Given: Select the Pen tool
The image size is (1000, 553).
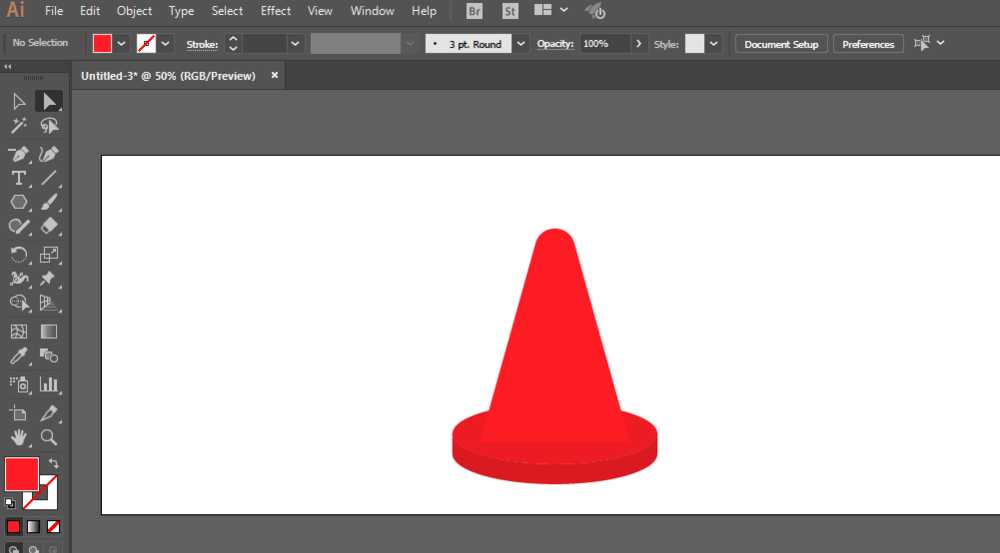Looking at the screenshot, I should pyautogui.click(x=18, y=154).
